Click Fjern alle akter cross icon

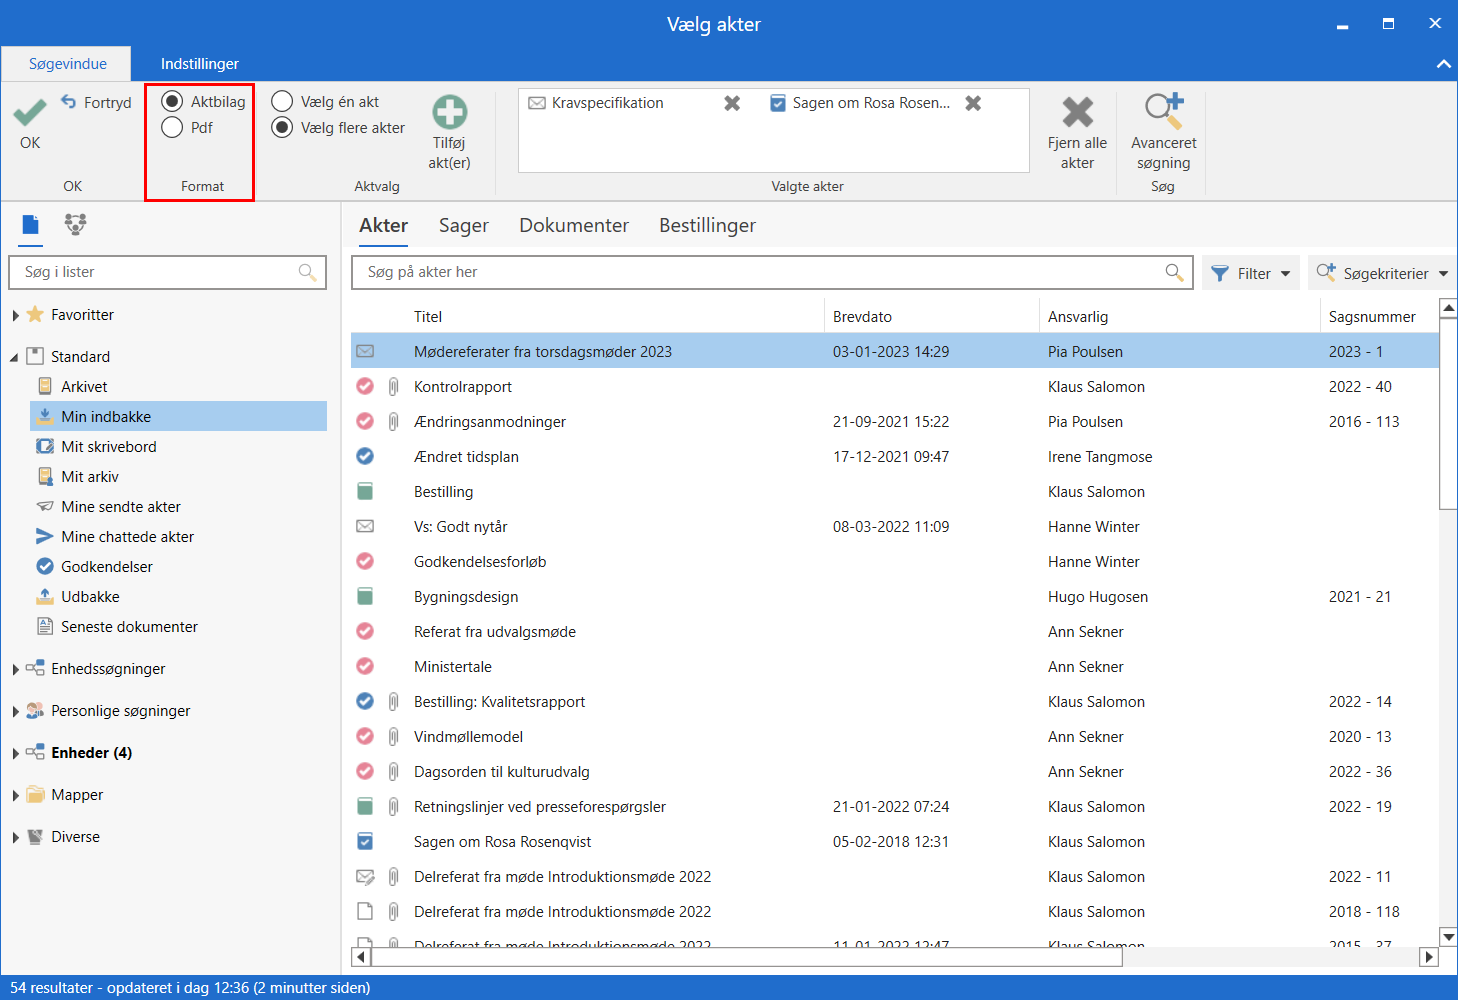pos(1077,112)
